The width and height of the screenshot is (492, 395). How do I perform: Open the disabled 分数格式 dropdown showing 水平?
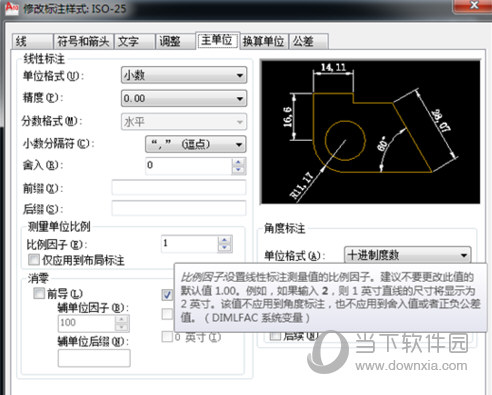[x=184, y=122]
